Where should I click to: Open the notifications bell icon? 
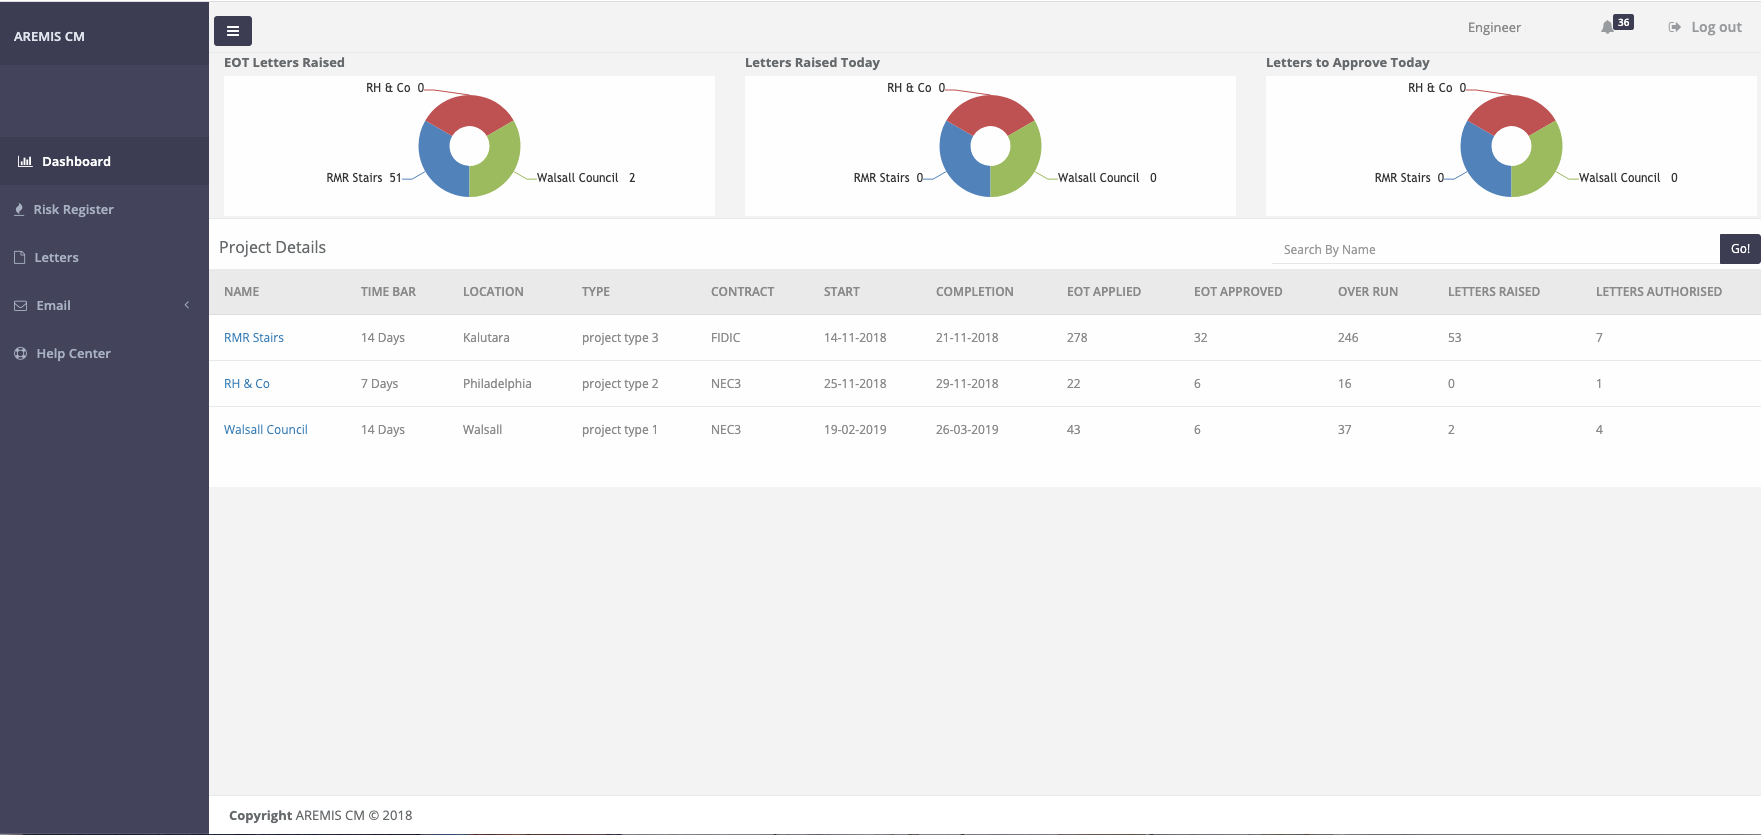pyautogui.click(x=1607, y=27)
